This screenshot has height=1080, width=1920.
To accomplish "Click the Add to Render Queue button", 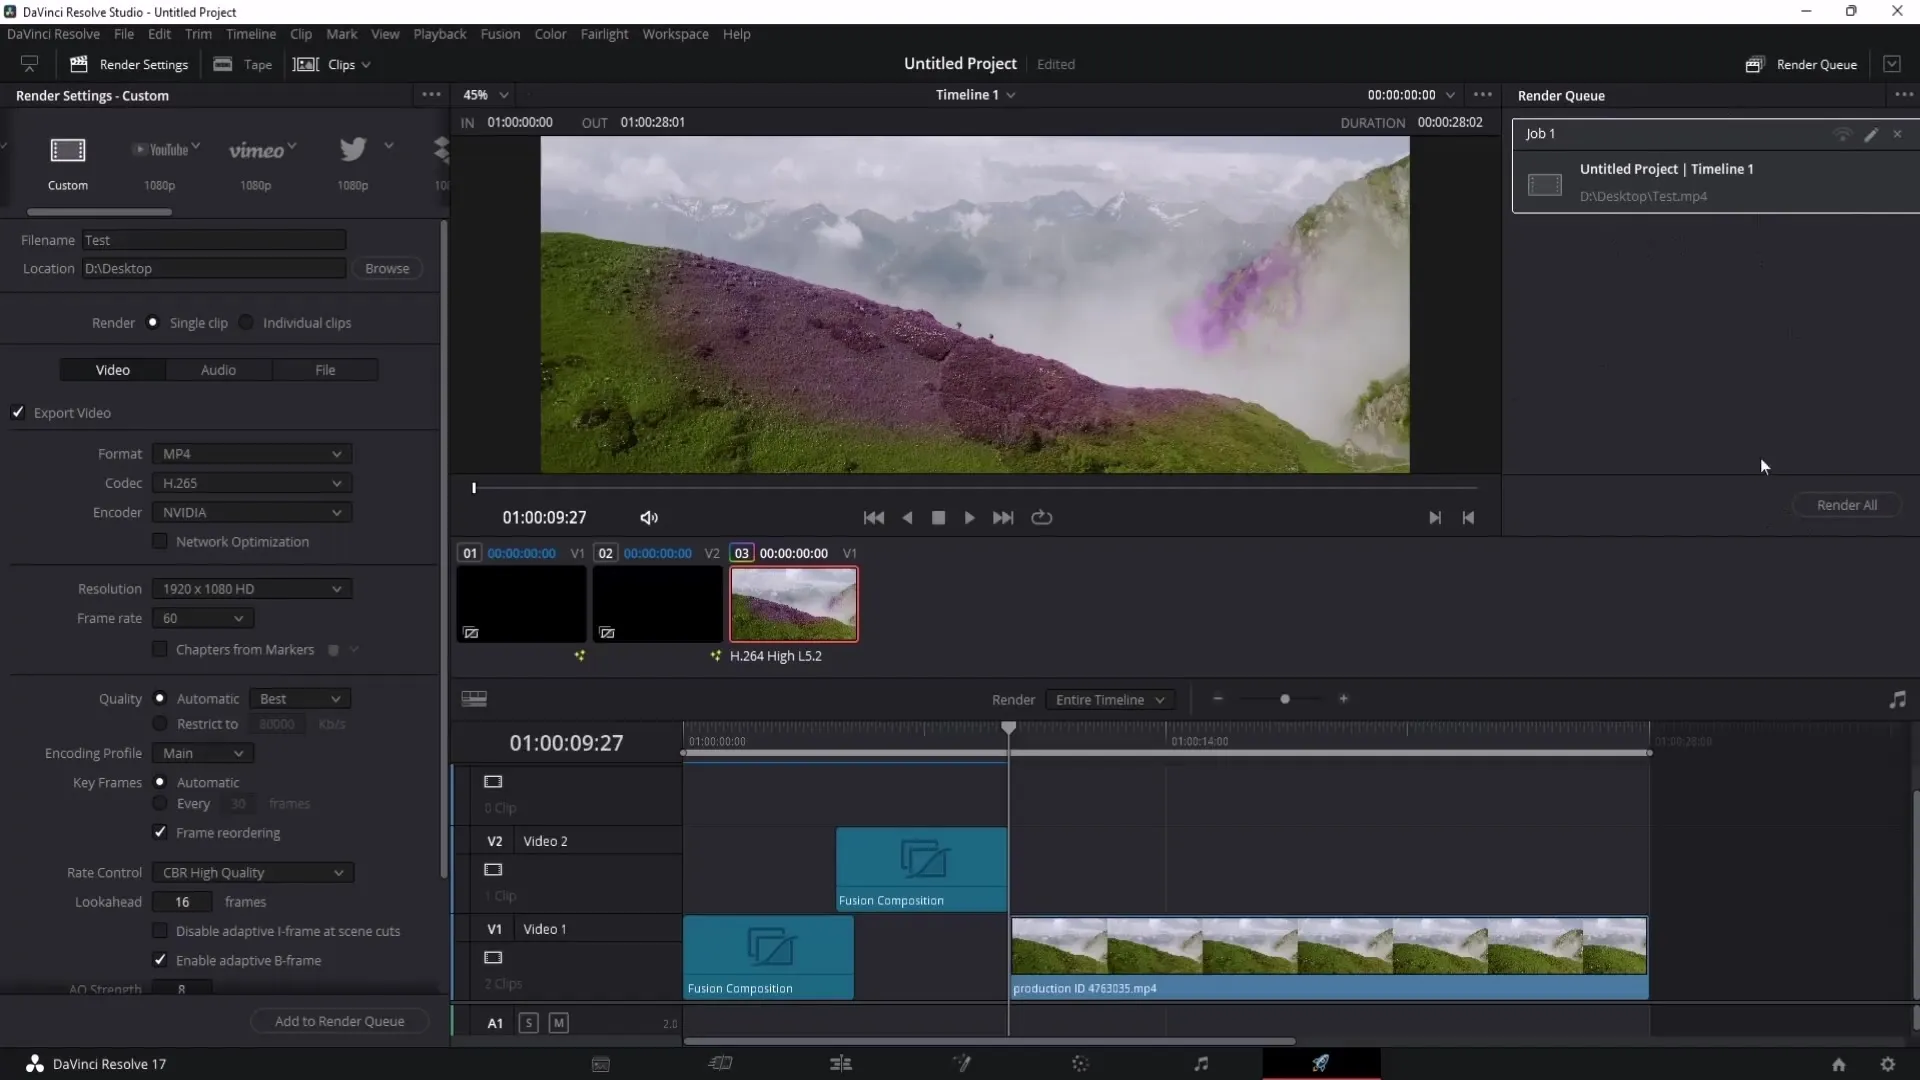I will 339,1019.
